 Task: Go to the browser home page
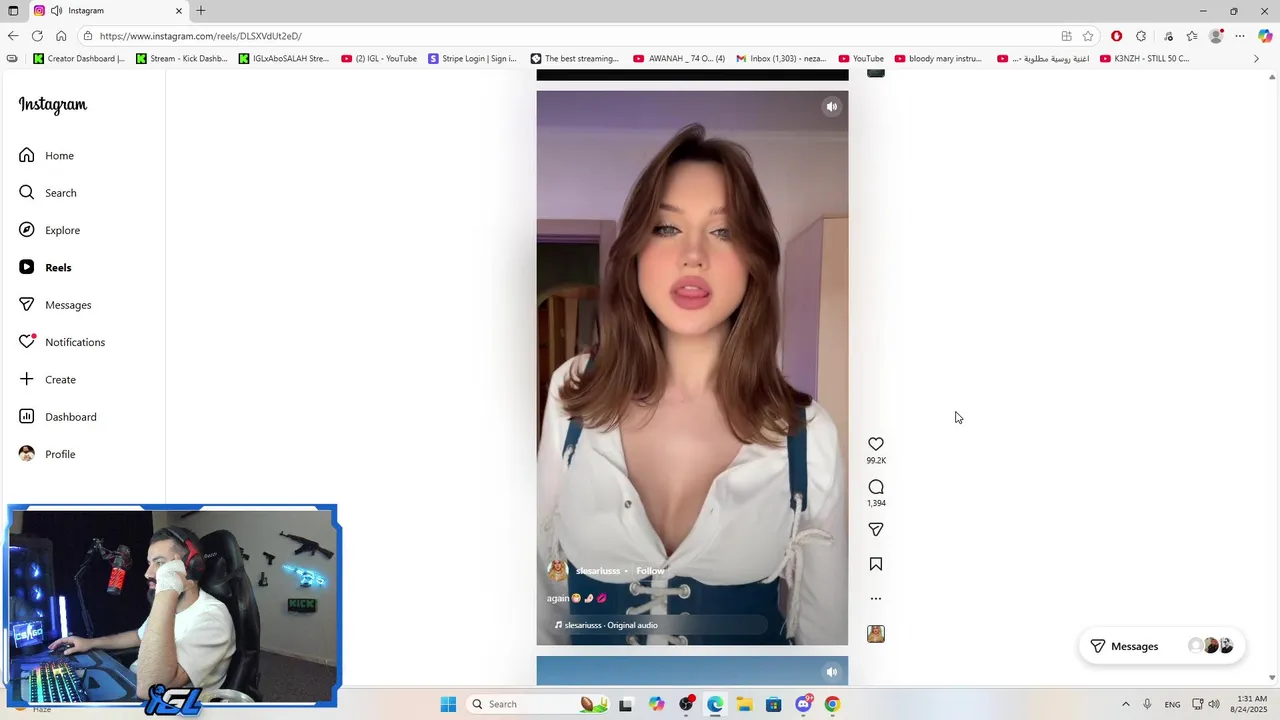(x=61, y=36)
